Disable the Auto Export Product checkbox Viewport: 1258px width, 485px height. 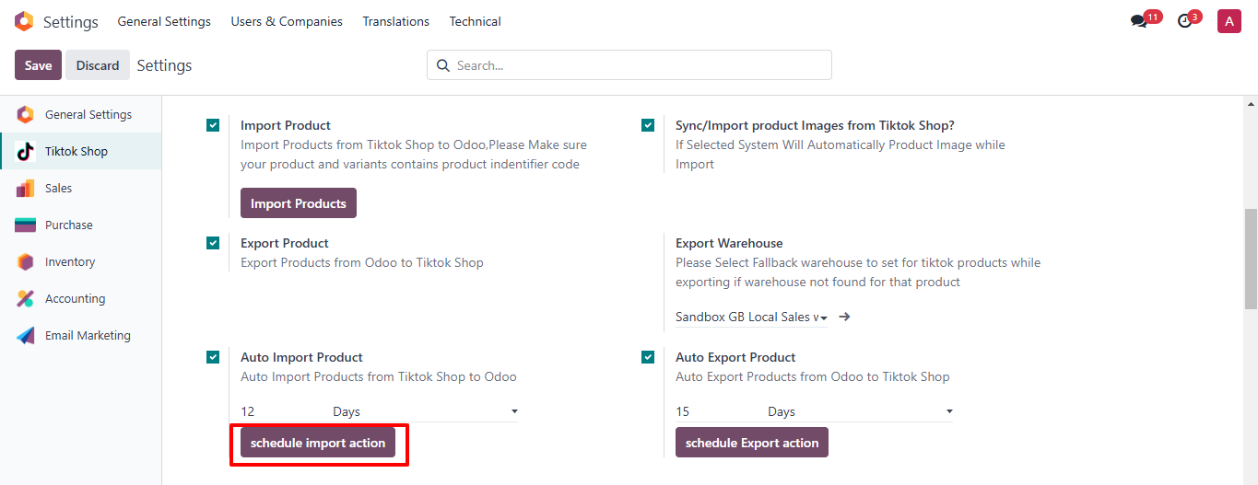point(648,357)
